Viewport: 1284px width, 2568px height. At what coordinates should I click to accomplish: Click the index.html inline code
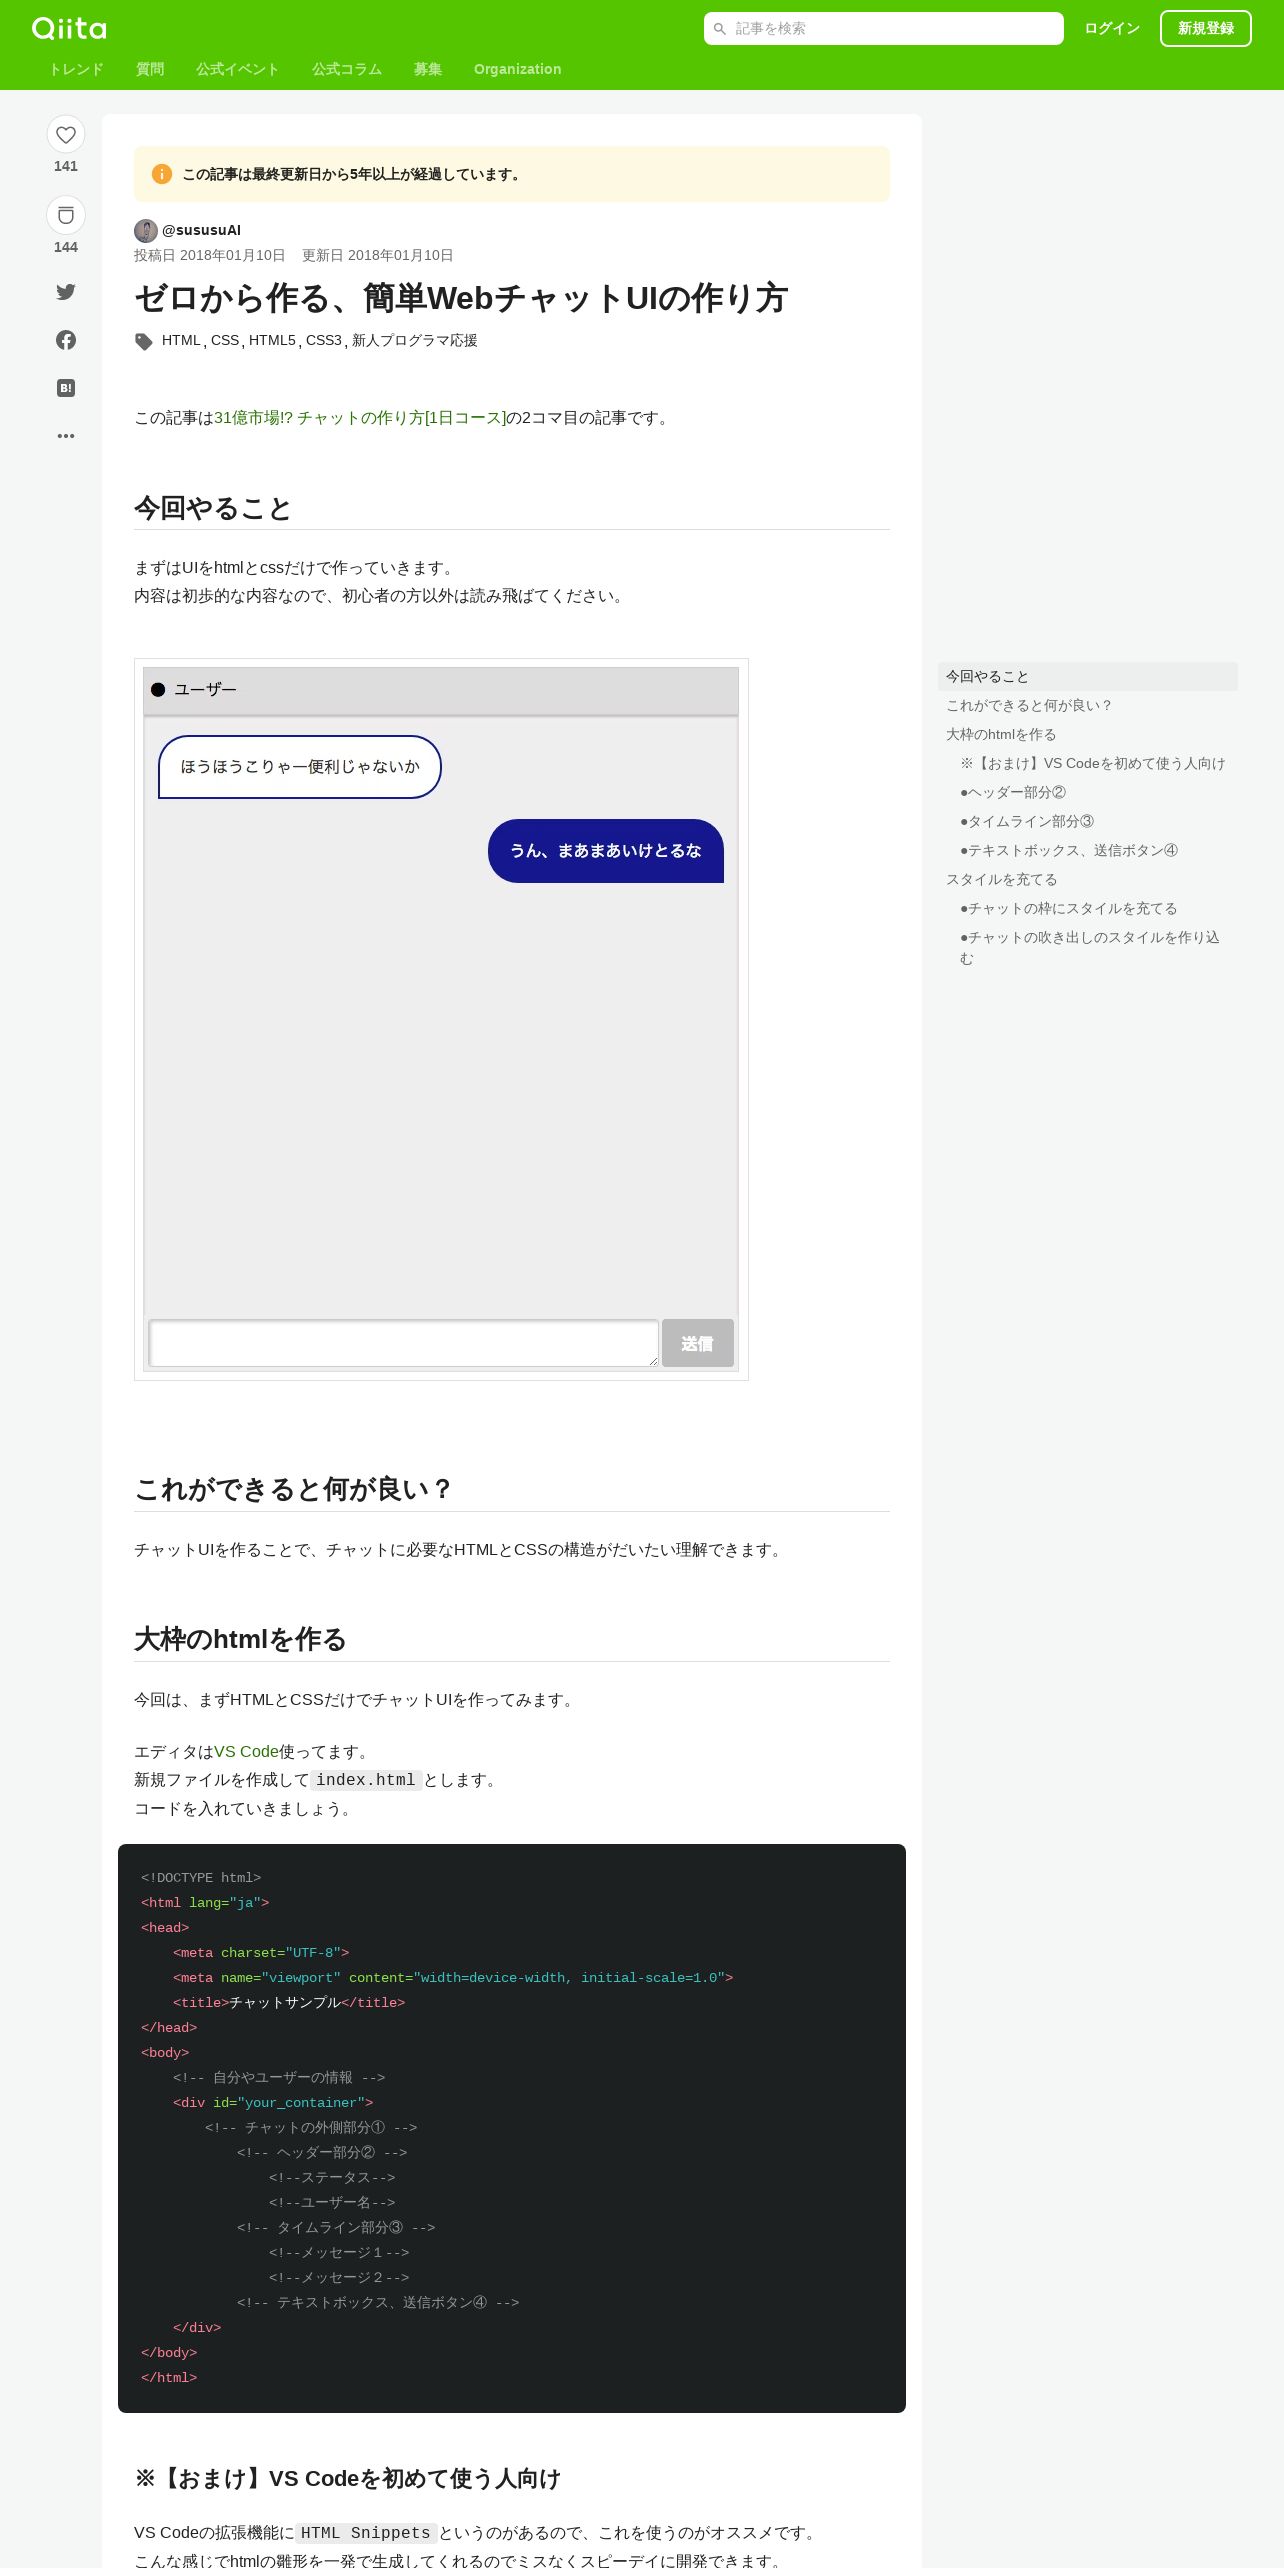pos(365,1780)
